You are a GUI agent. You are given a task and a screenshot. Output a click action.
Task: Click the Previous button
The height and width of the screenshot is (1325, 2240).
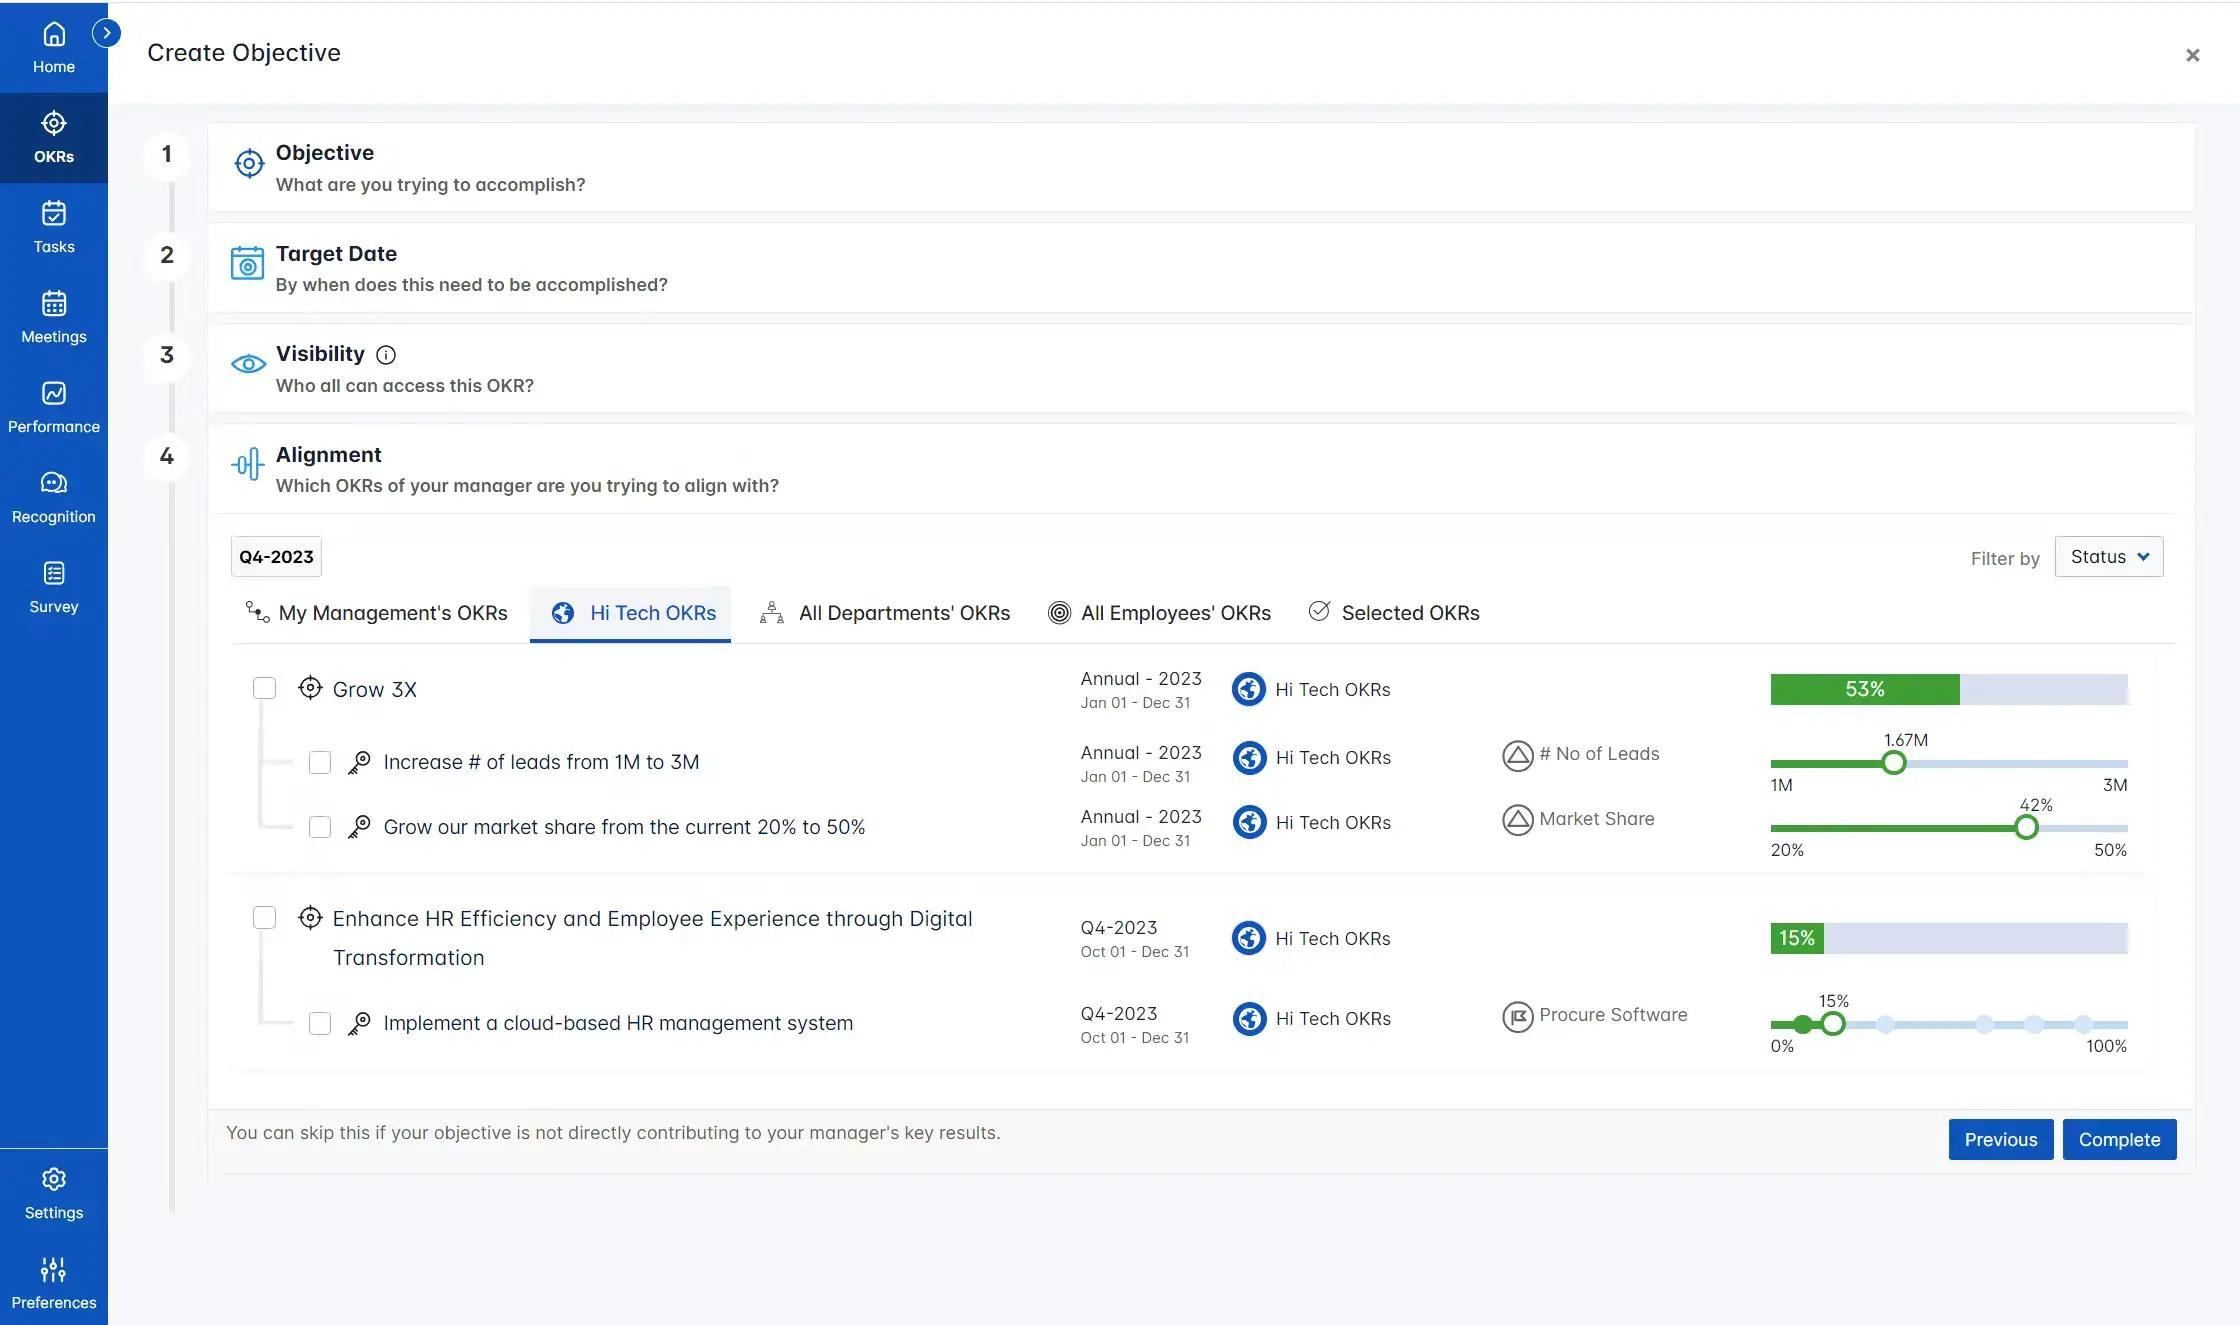(x=2000, y=1137)
